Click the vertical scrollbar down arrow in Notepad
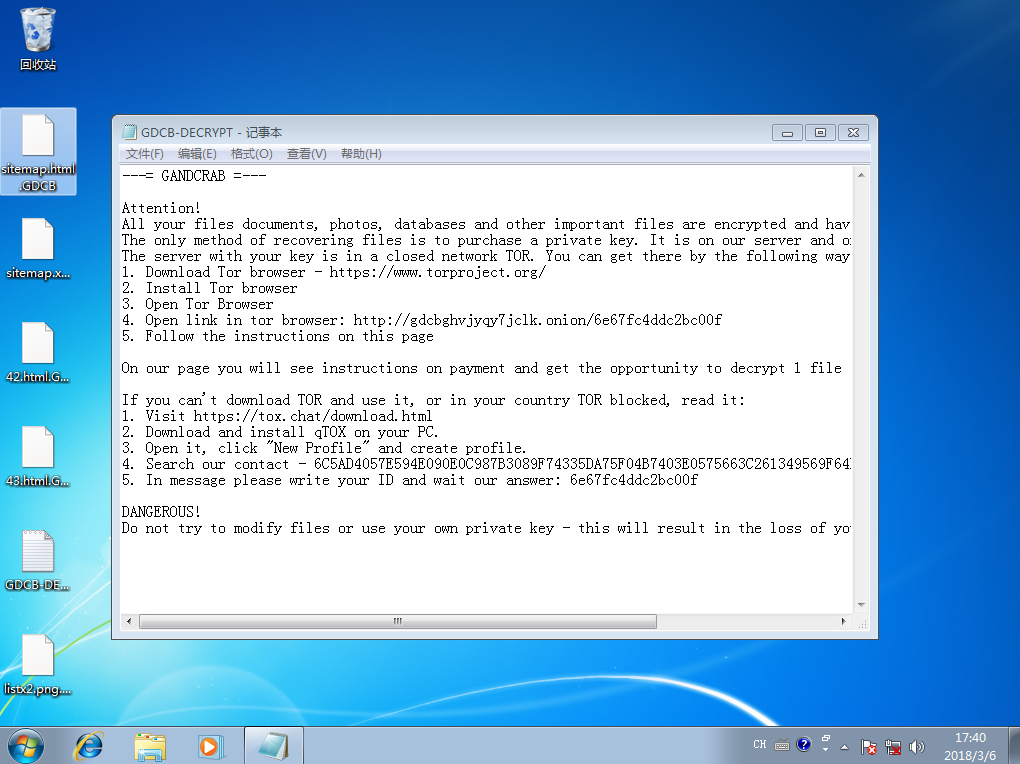This screenshot has width=1020, height=764. (x=861, y=605)
